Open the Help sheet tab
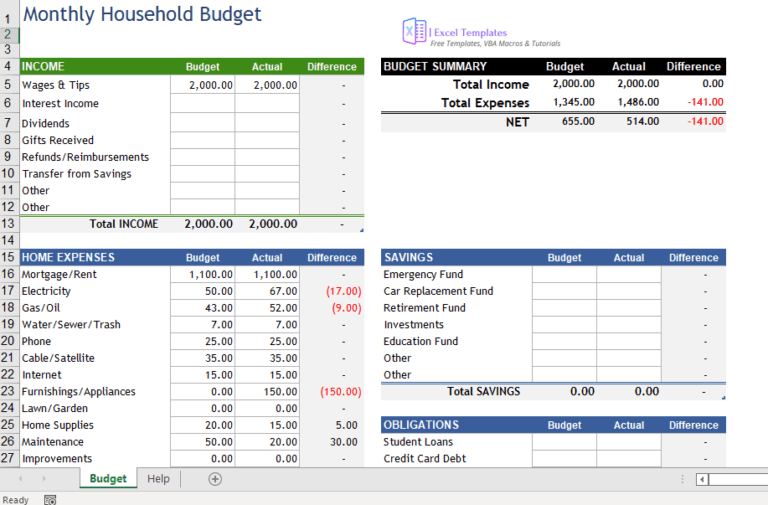Screen dimensions: 768x505 point(158,479)
